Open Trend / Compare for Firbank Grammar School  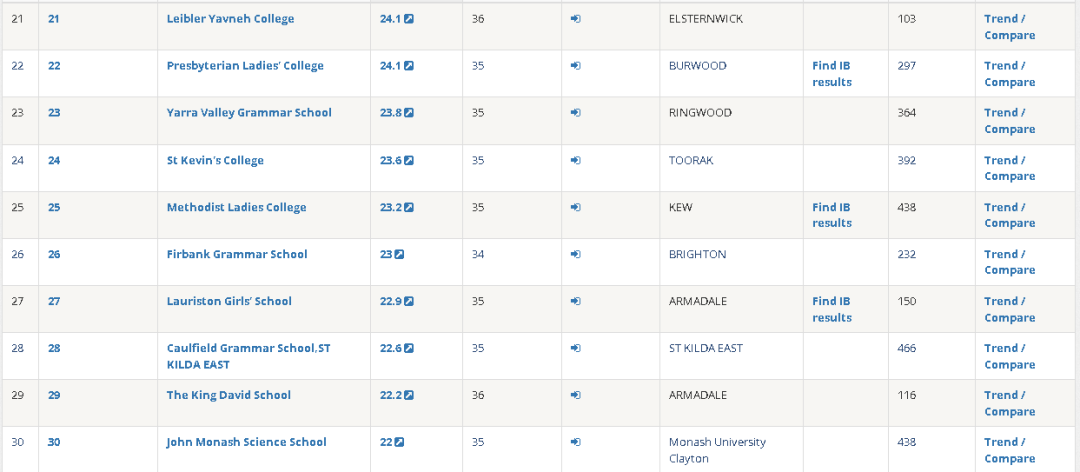point(1009,262)
